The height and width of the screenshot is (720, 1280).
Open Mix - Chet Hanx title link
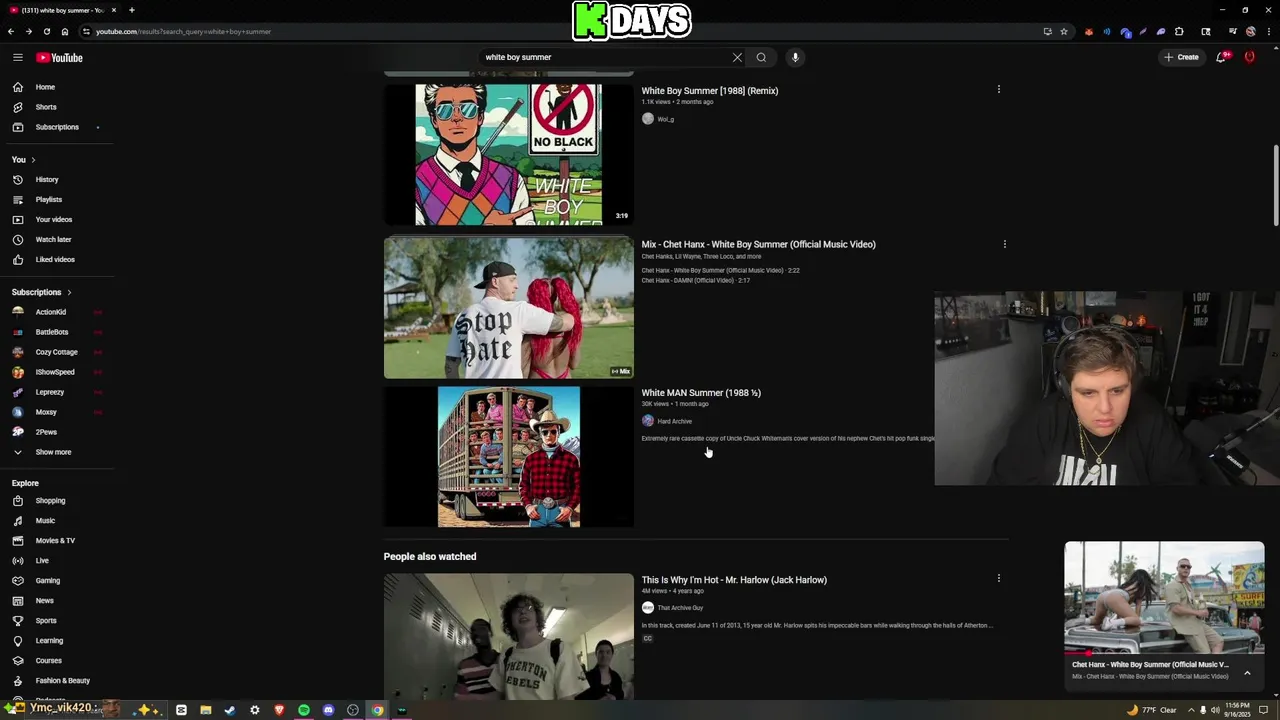(758, 244)
